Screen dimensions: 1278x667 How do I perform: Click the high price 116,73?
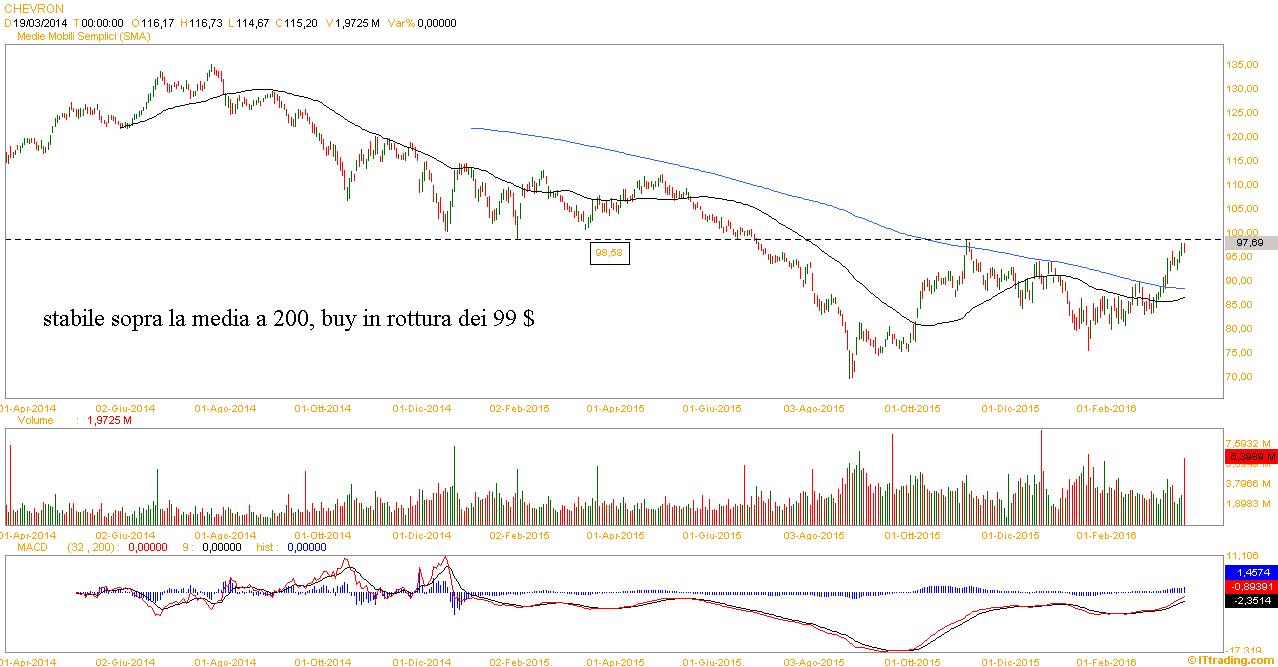[207, 22]
